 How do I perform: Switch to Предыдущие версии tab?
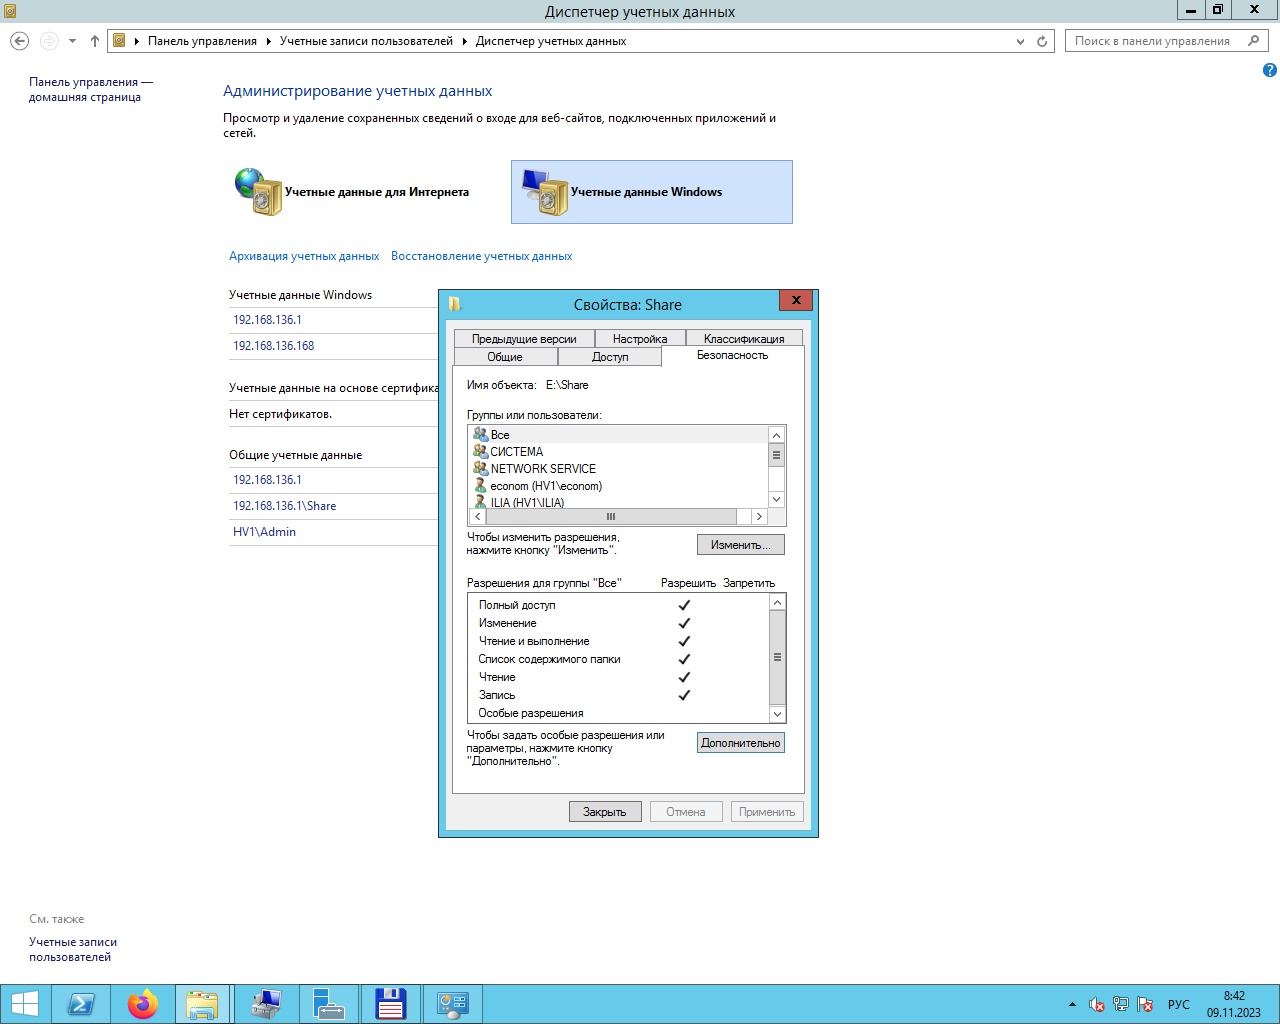pos(524,339)
